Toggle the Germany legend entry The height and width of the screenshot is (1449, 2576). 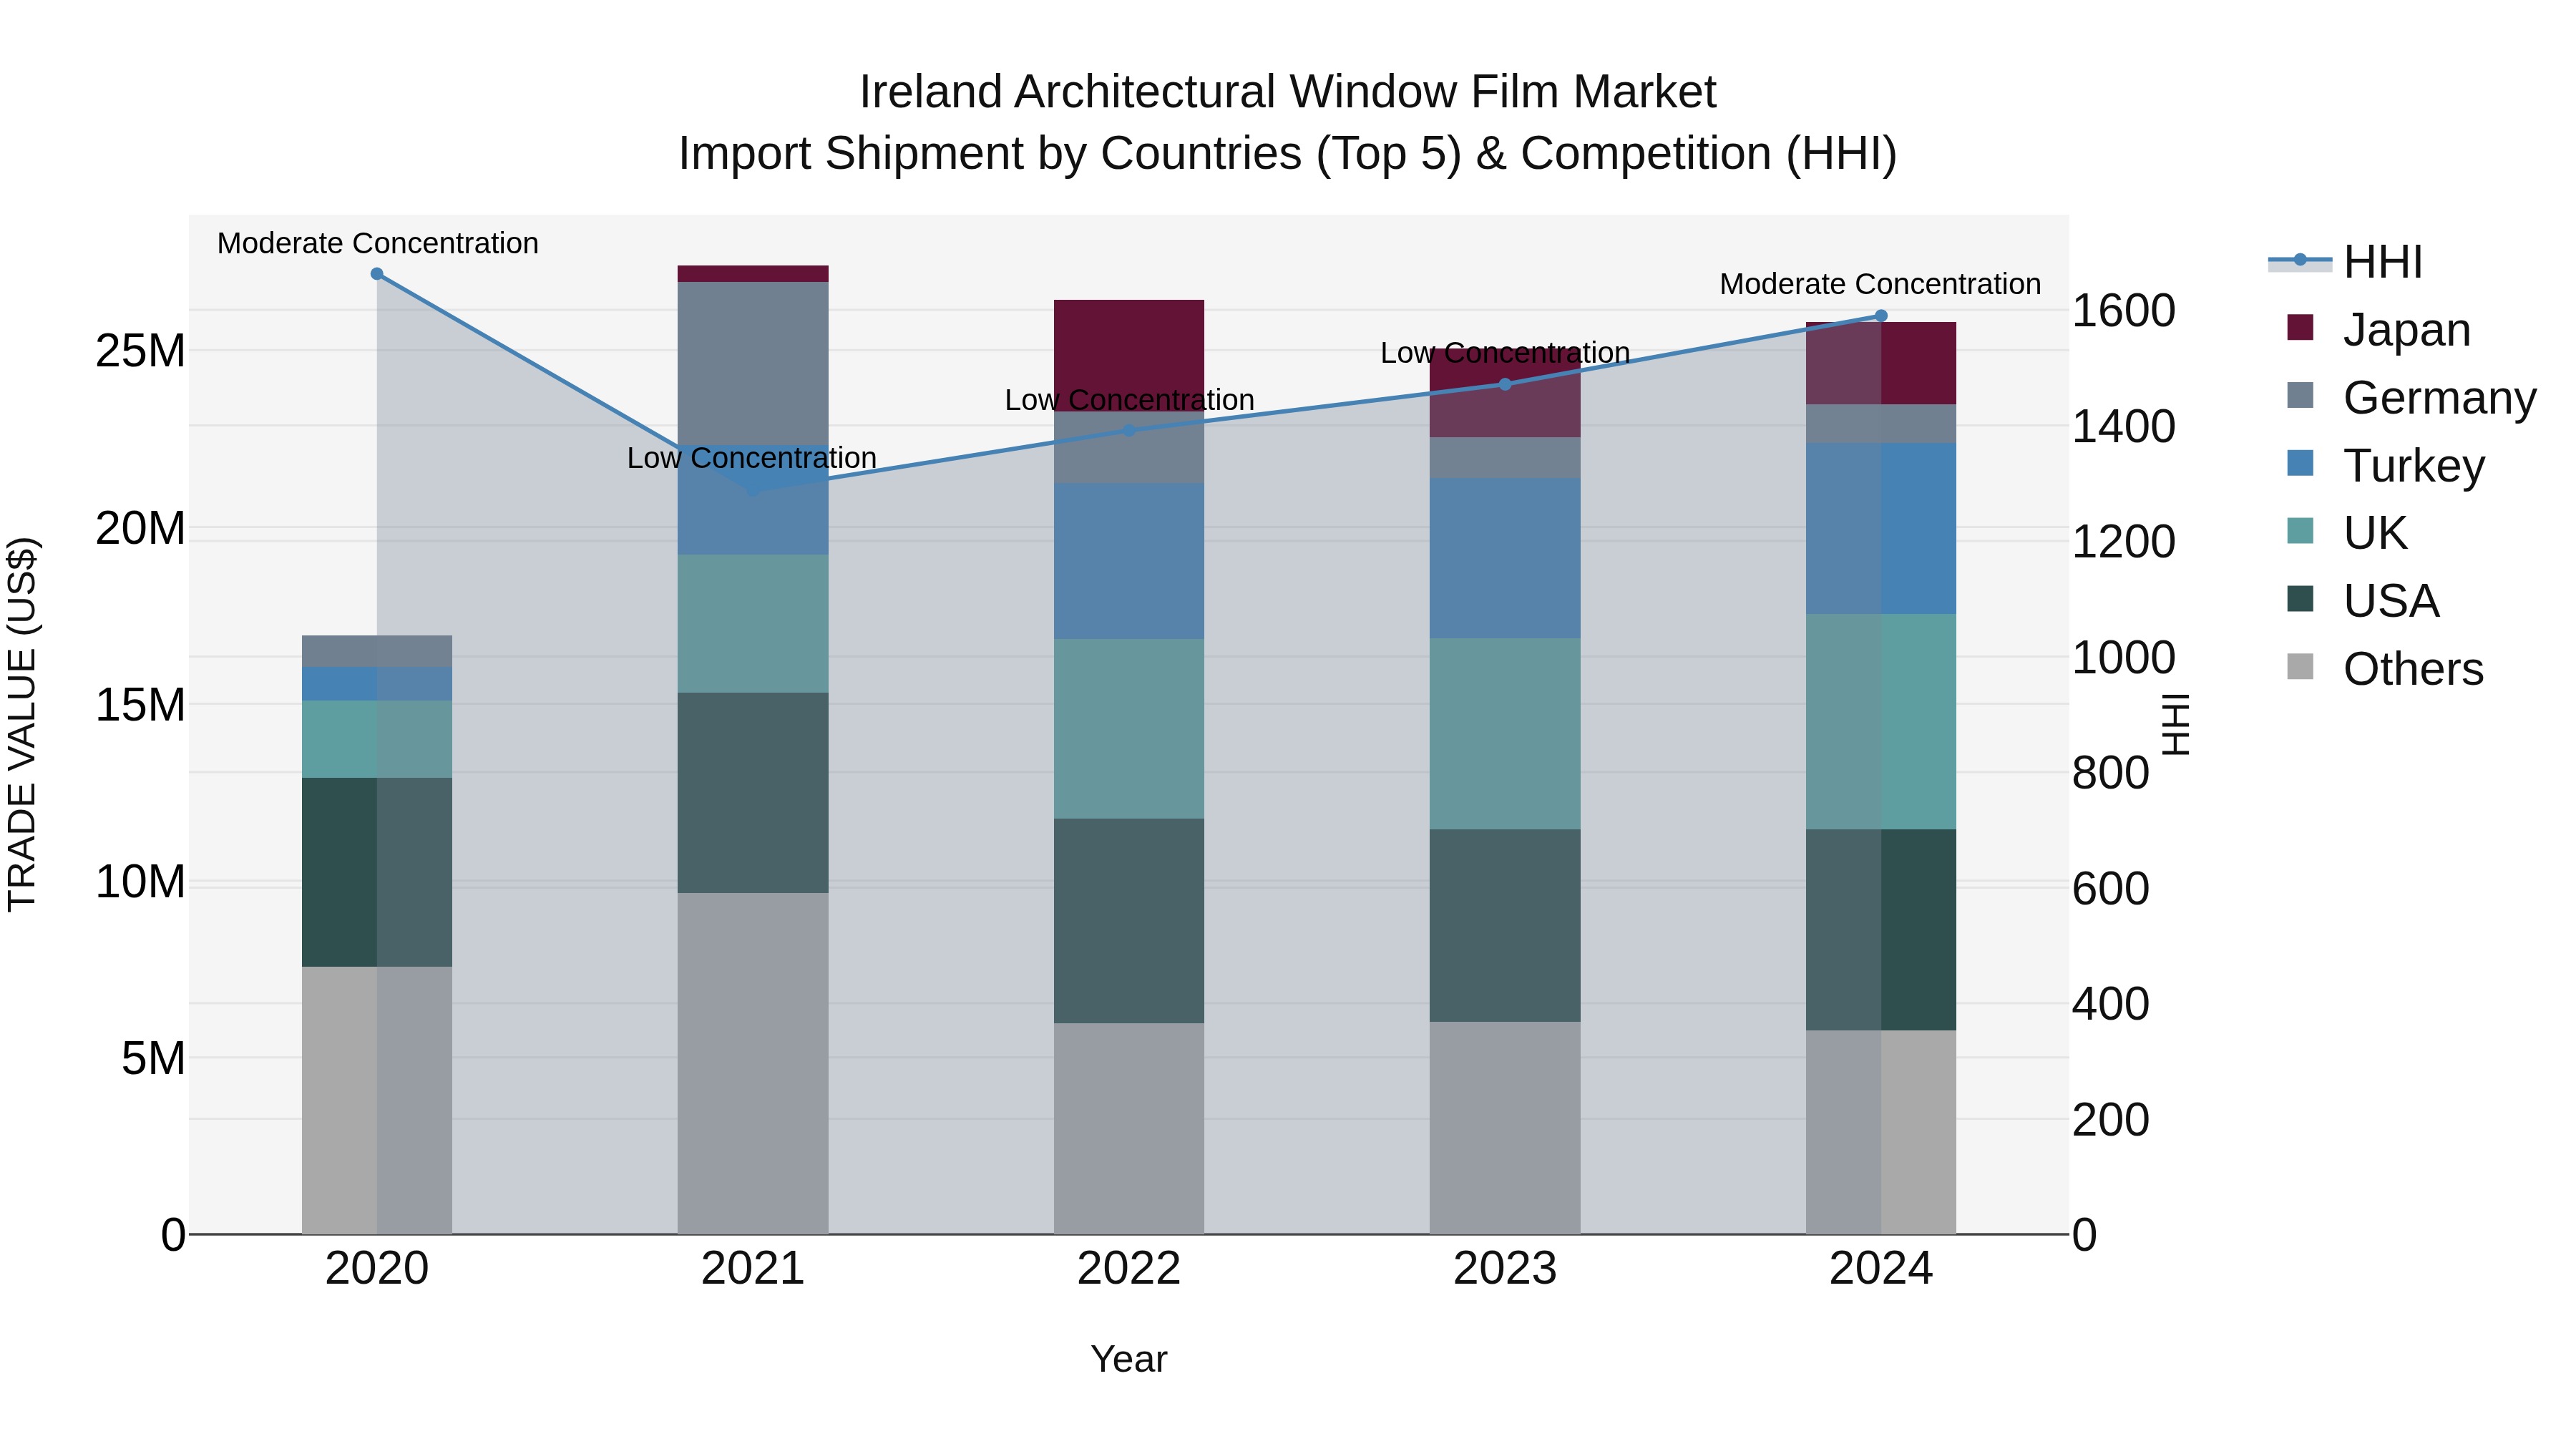[x=2412, y=397]
